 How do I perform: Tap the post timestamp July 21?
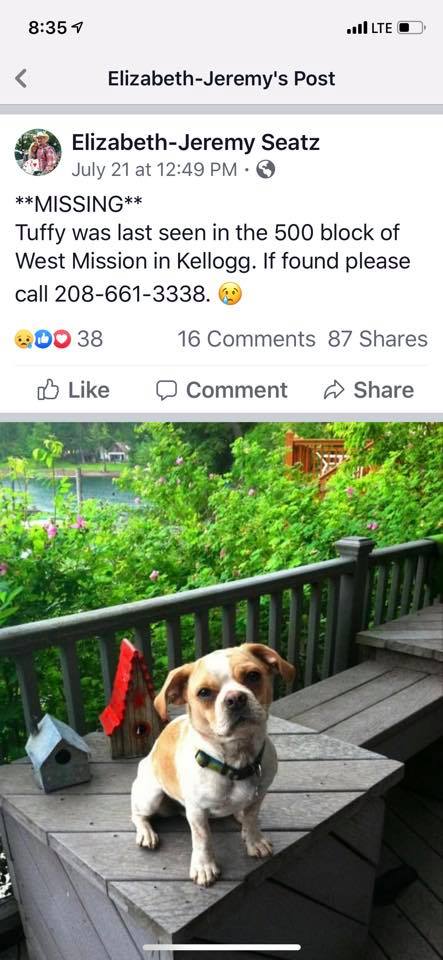[154, 170]
